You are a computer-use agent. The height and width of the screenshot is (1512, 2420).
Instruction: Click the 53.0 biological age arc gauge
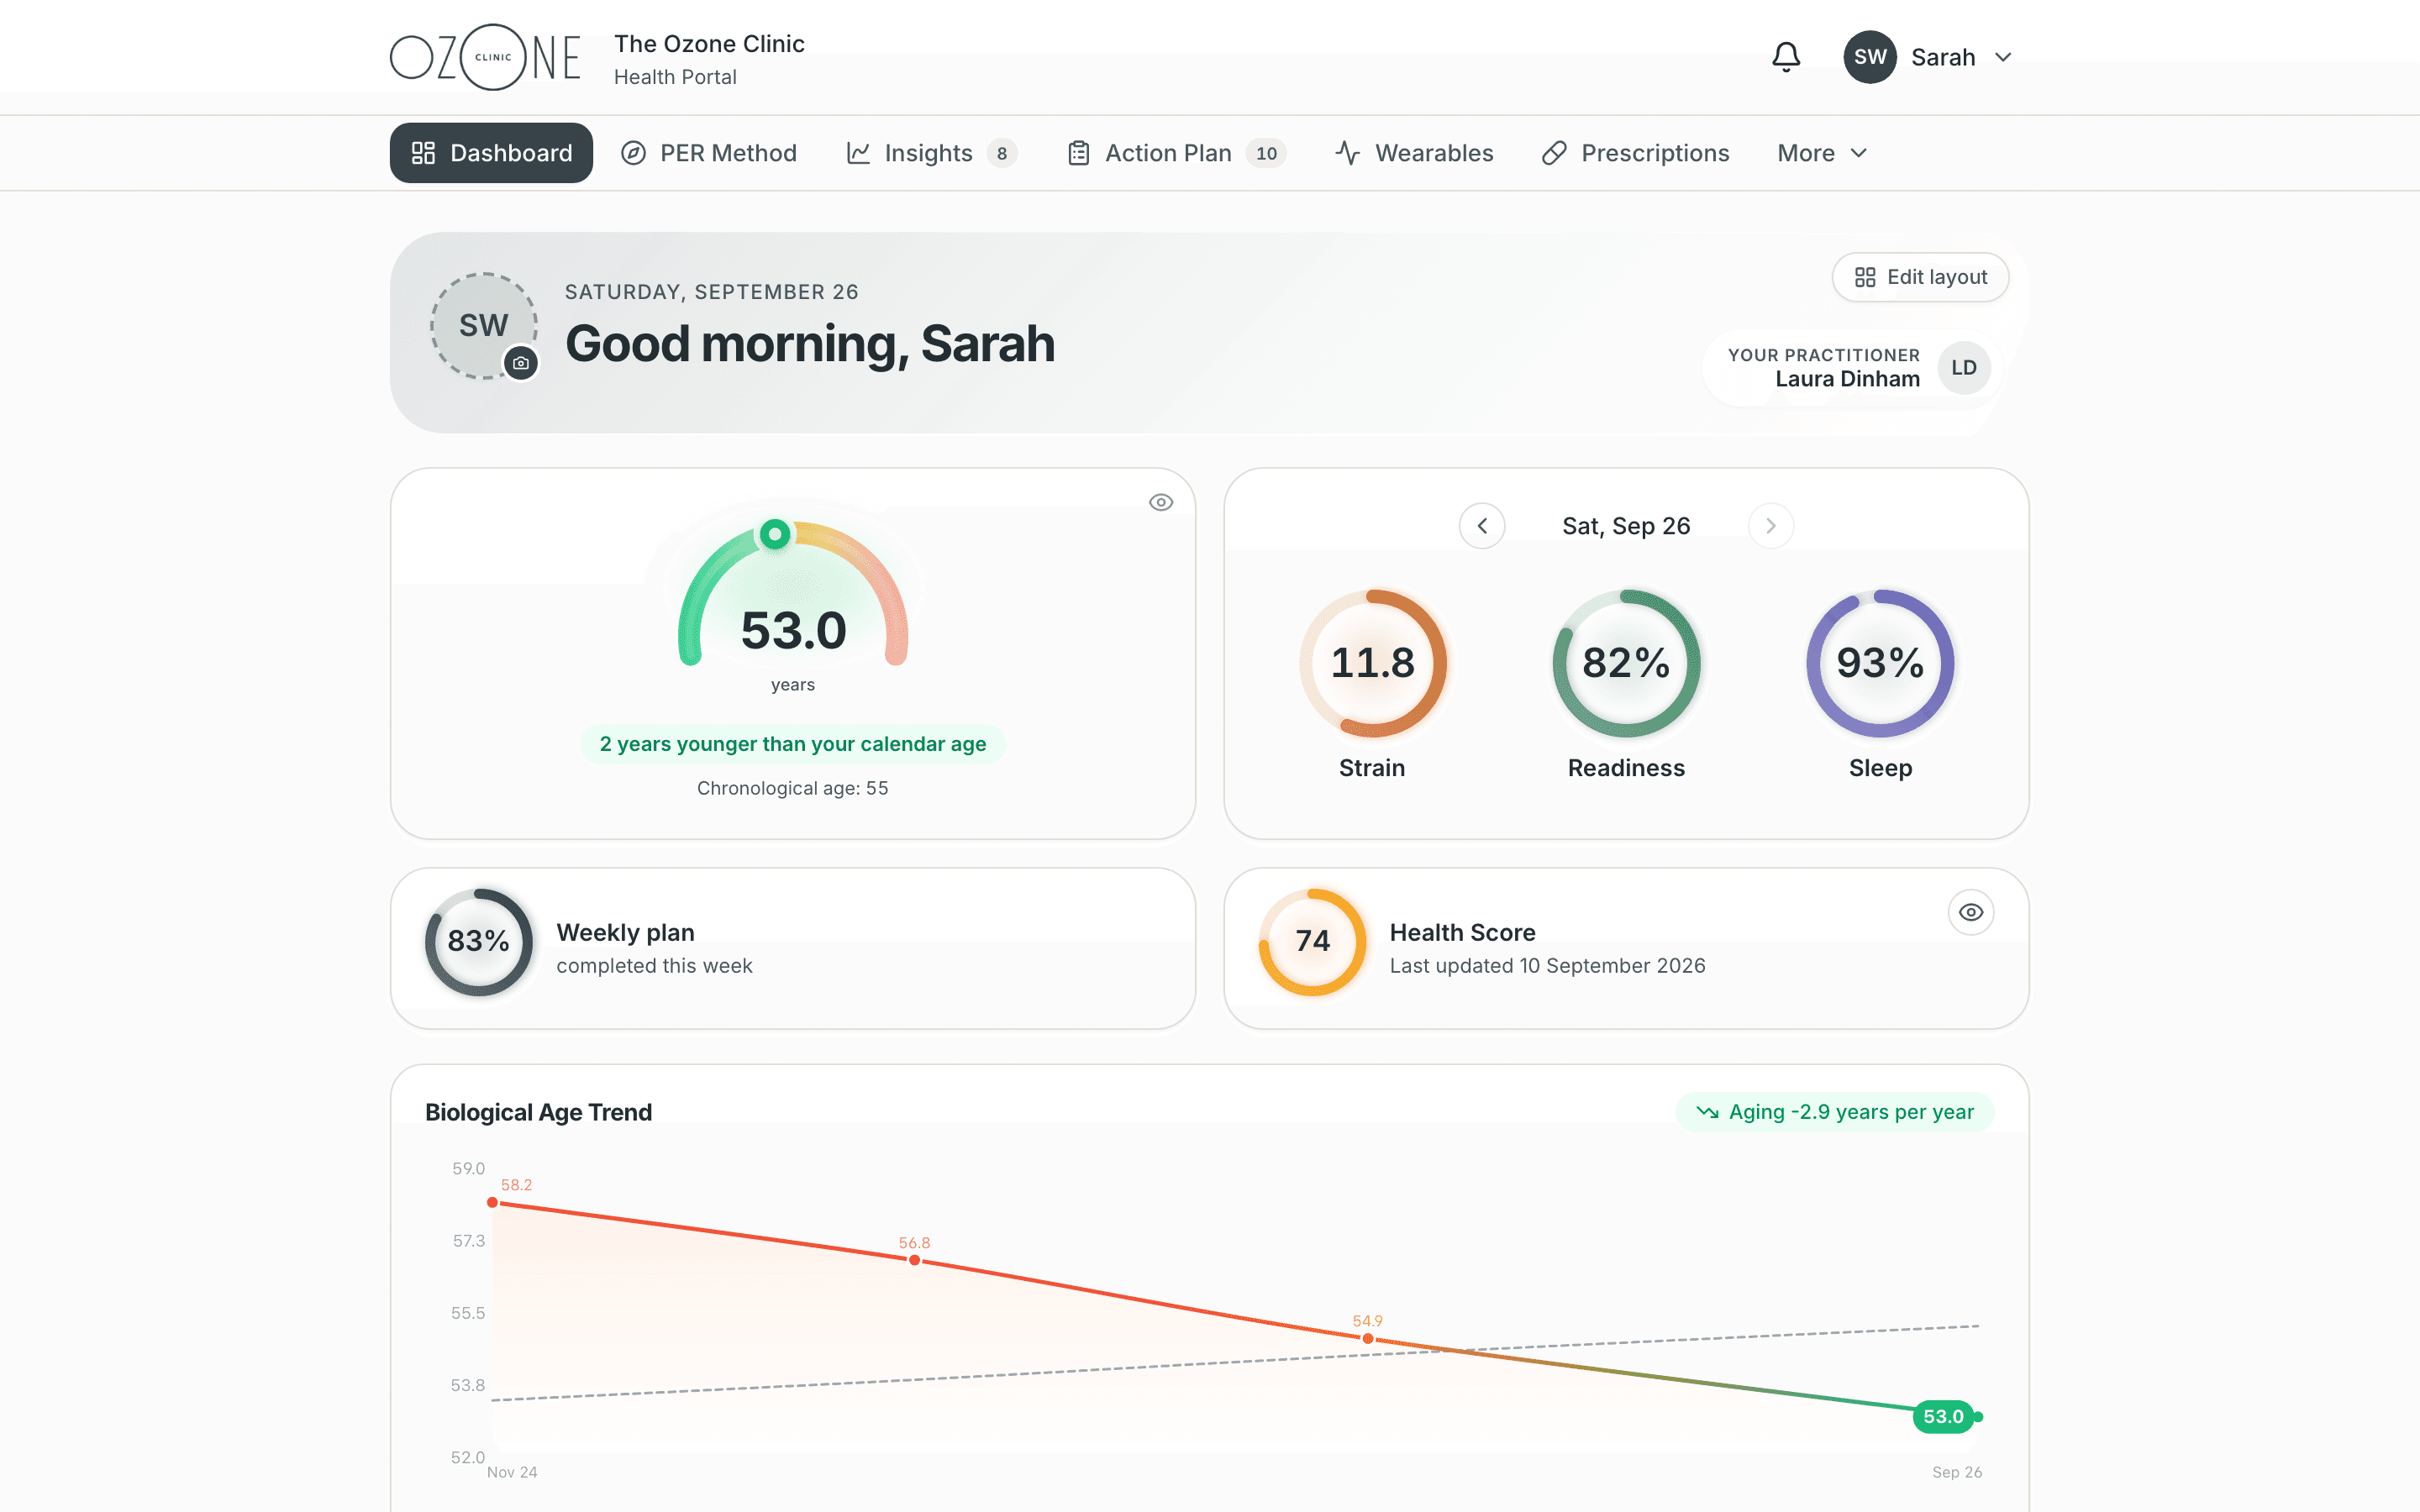[793, 593]
